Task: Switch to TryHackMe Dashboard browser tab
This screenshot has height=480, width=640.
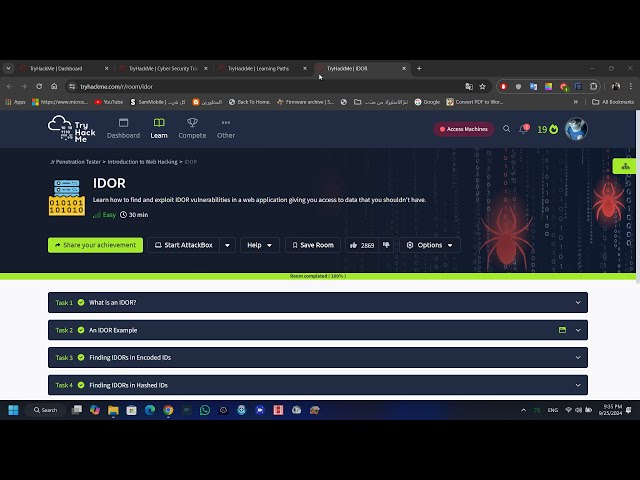Action: (x=64, y=69)
